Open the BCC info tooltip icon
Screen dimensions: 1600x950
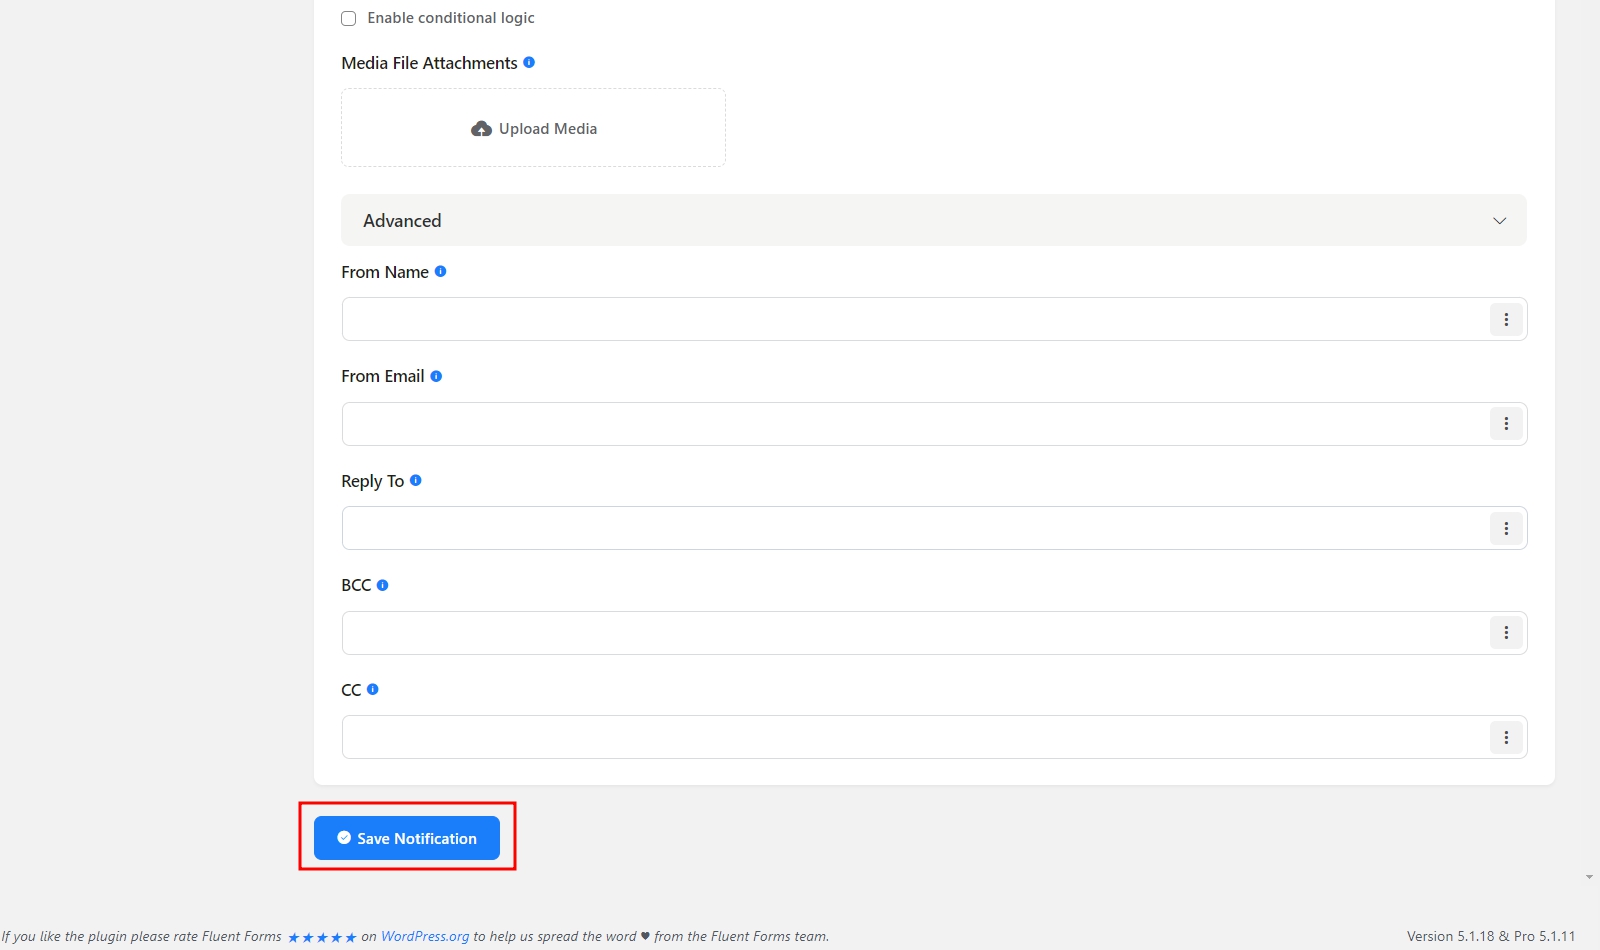(382, 585)
